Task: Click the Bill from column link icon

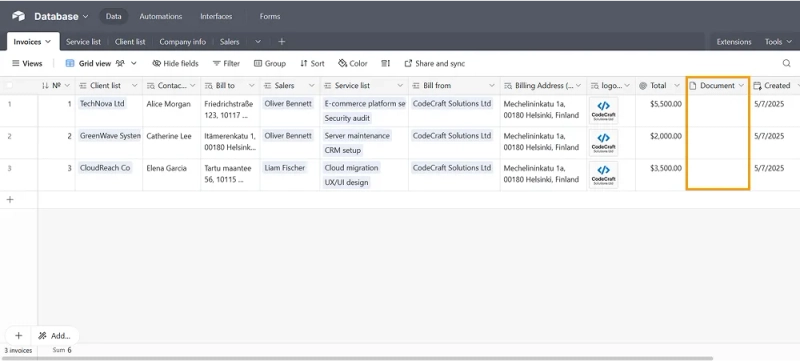Action: point(416,86)
